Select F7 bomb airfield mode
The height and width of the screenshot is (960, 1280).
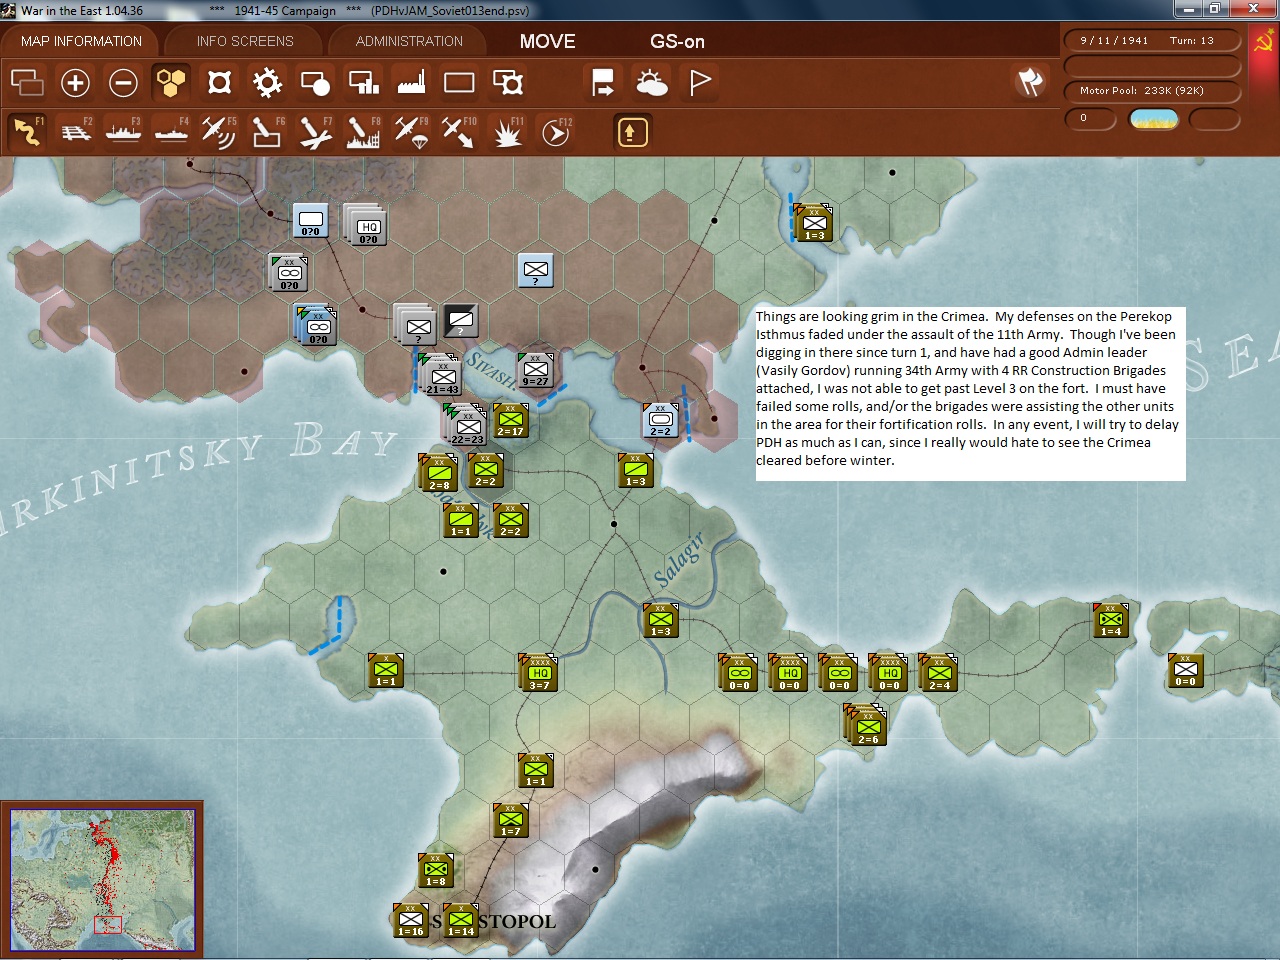315,131
